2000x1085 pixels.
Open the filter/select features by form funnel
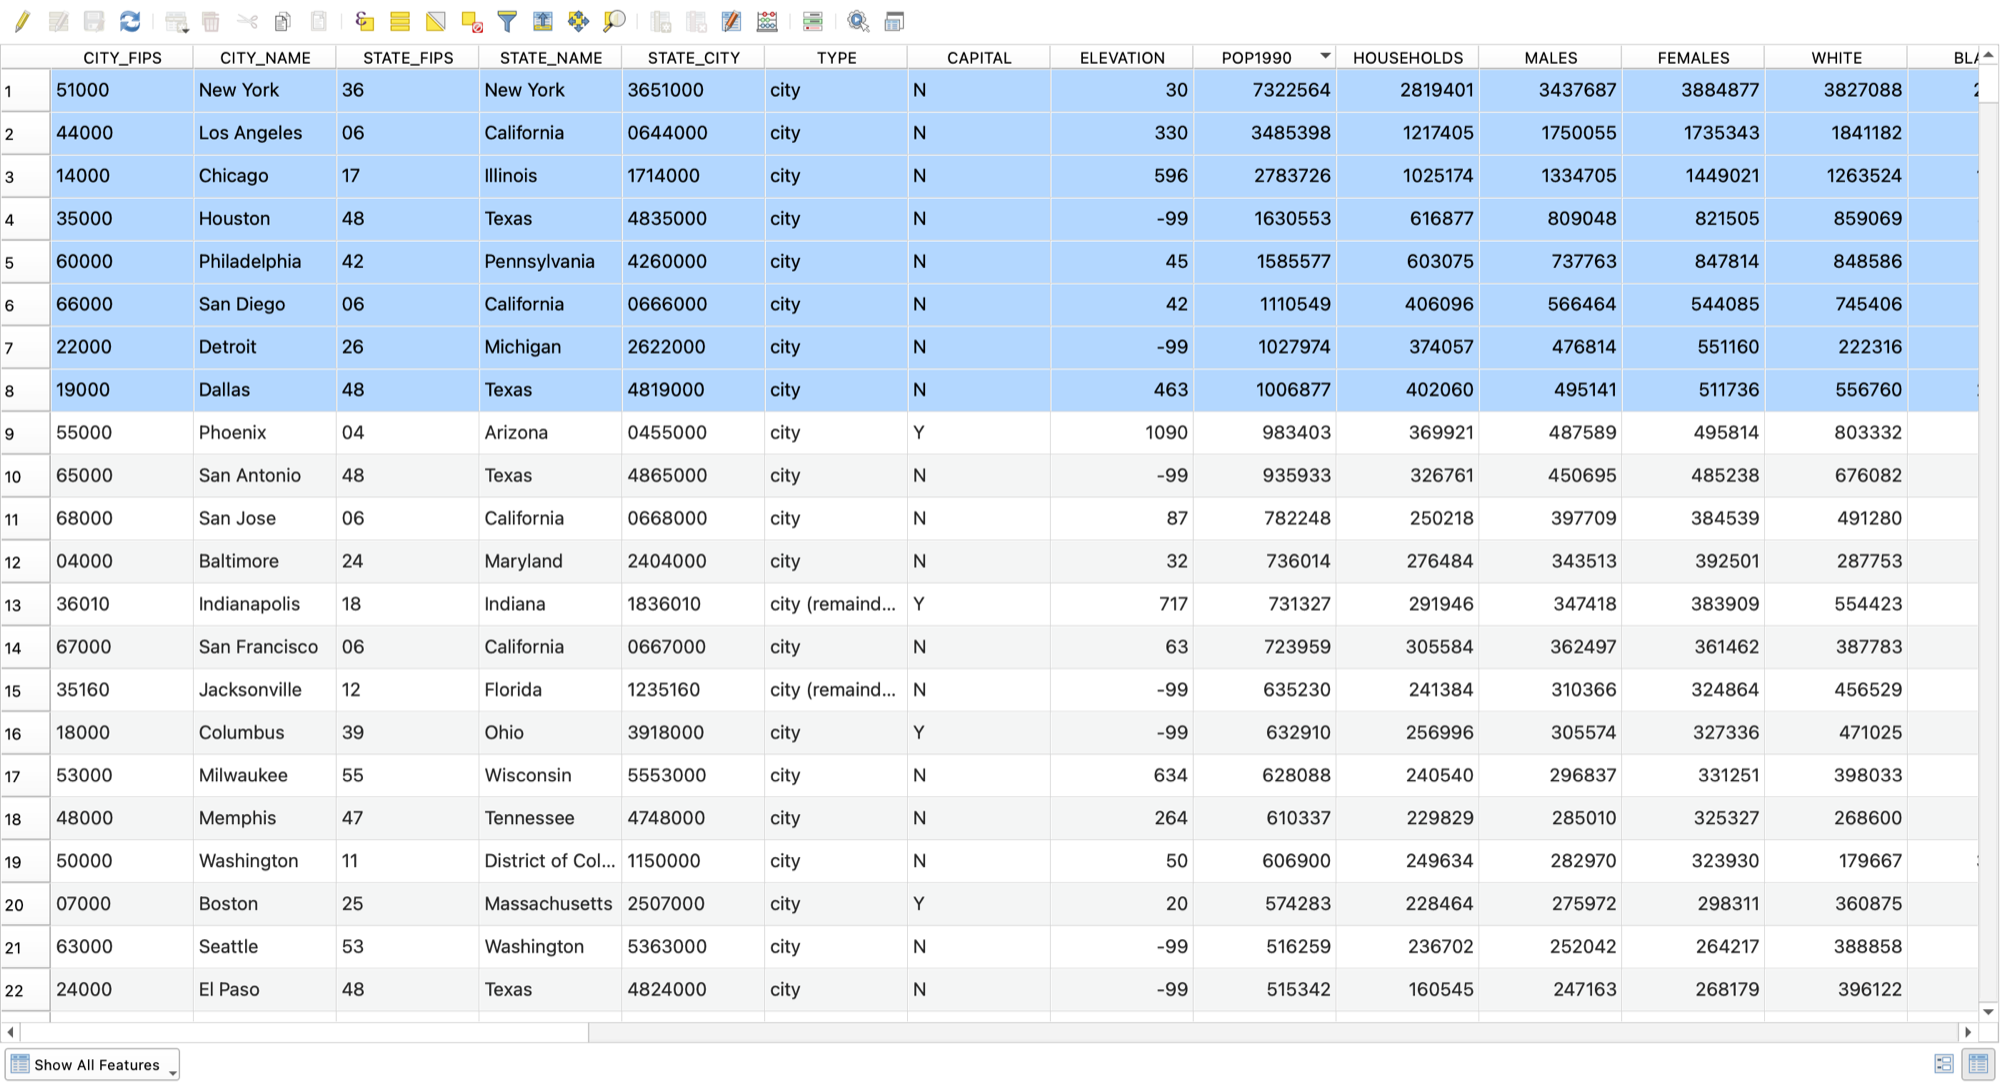507,21
